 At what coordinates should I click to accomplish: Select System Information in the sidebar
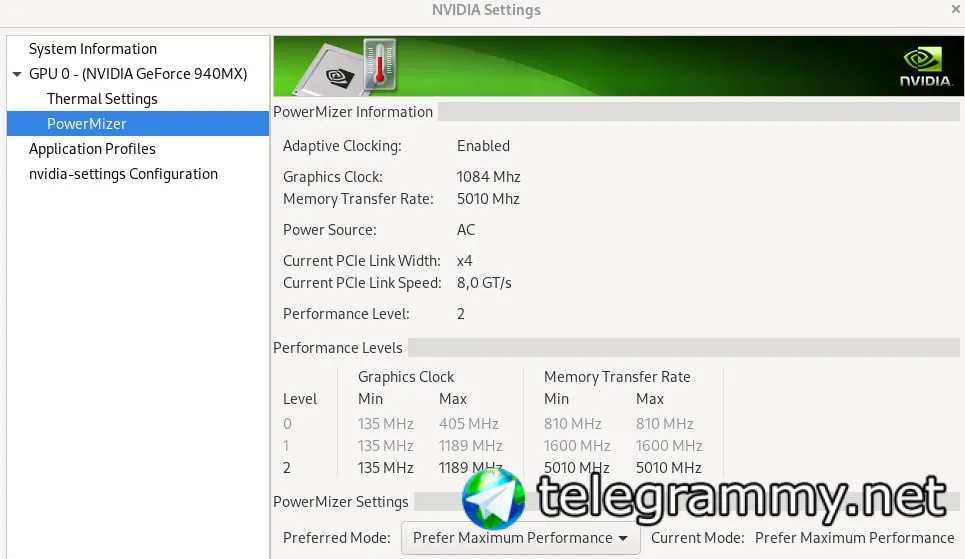93,49
